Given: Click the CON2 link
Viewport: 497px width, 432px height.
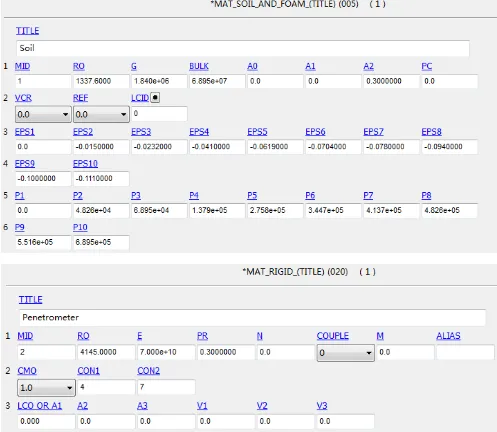Looking at the screenshot, I should (x=148, y=371).
